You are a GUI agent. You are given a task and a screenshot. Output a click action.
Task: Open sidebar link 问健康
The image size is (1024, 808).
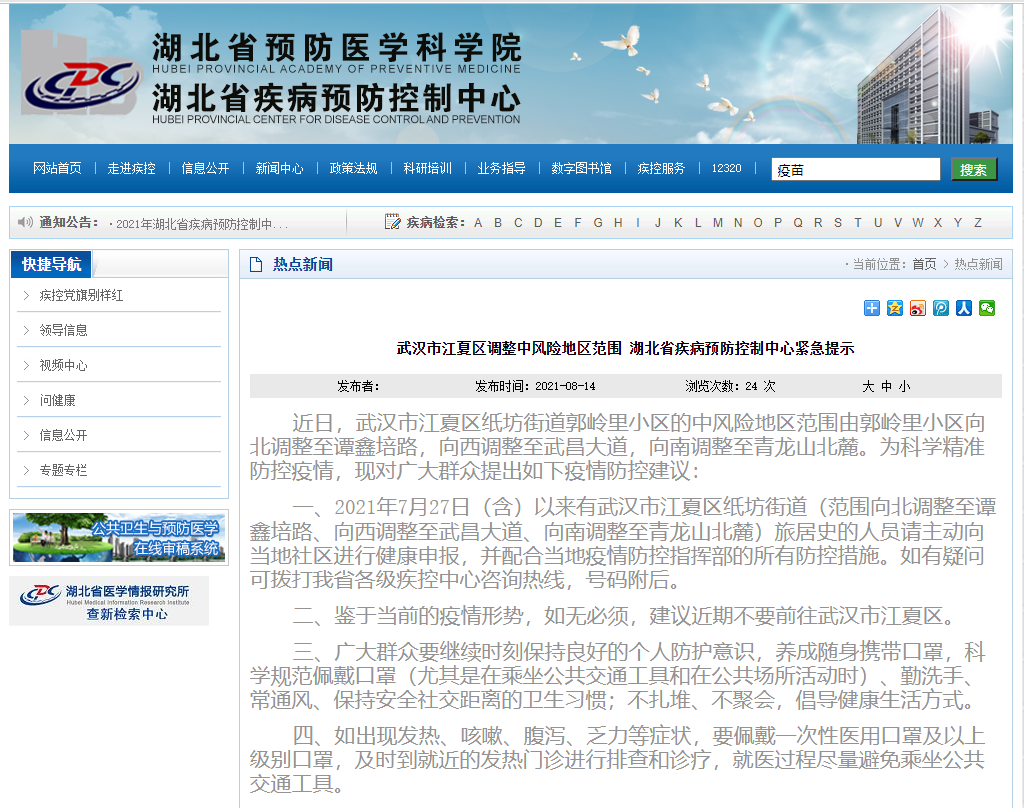point(57,400)
